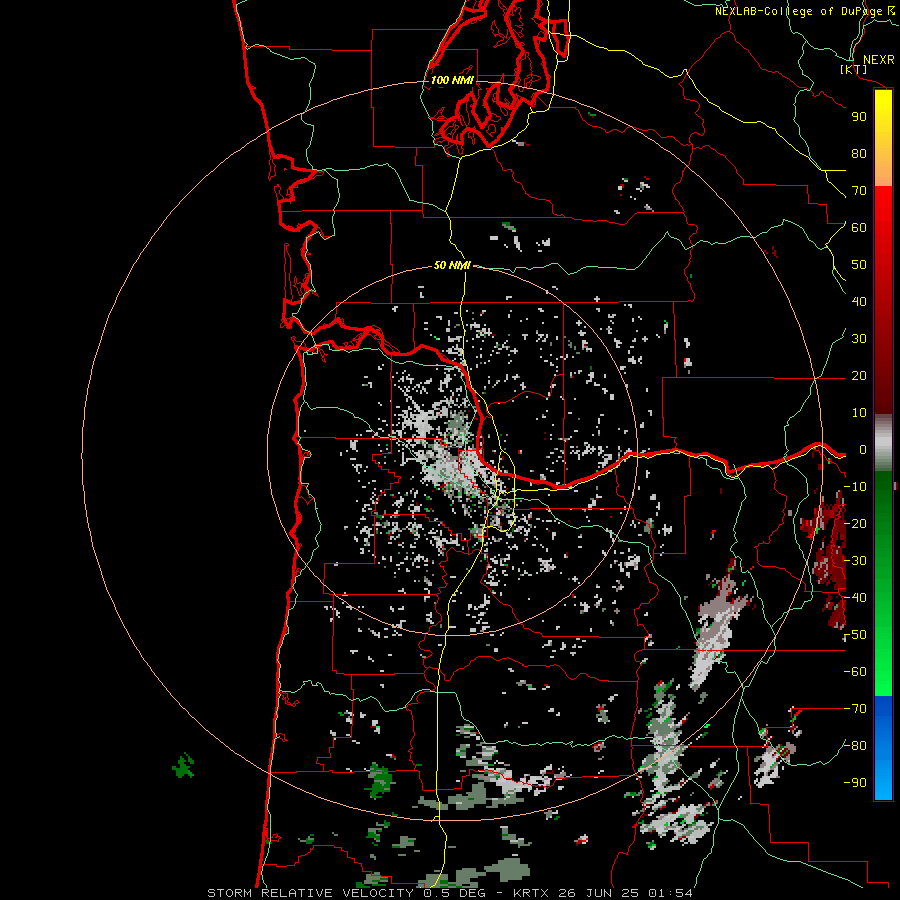
Task: Select the -40 value on velocity scale
Action: (x=855, y=598)
